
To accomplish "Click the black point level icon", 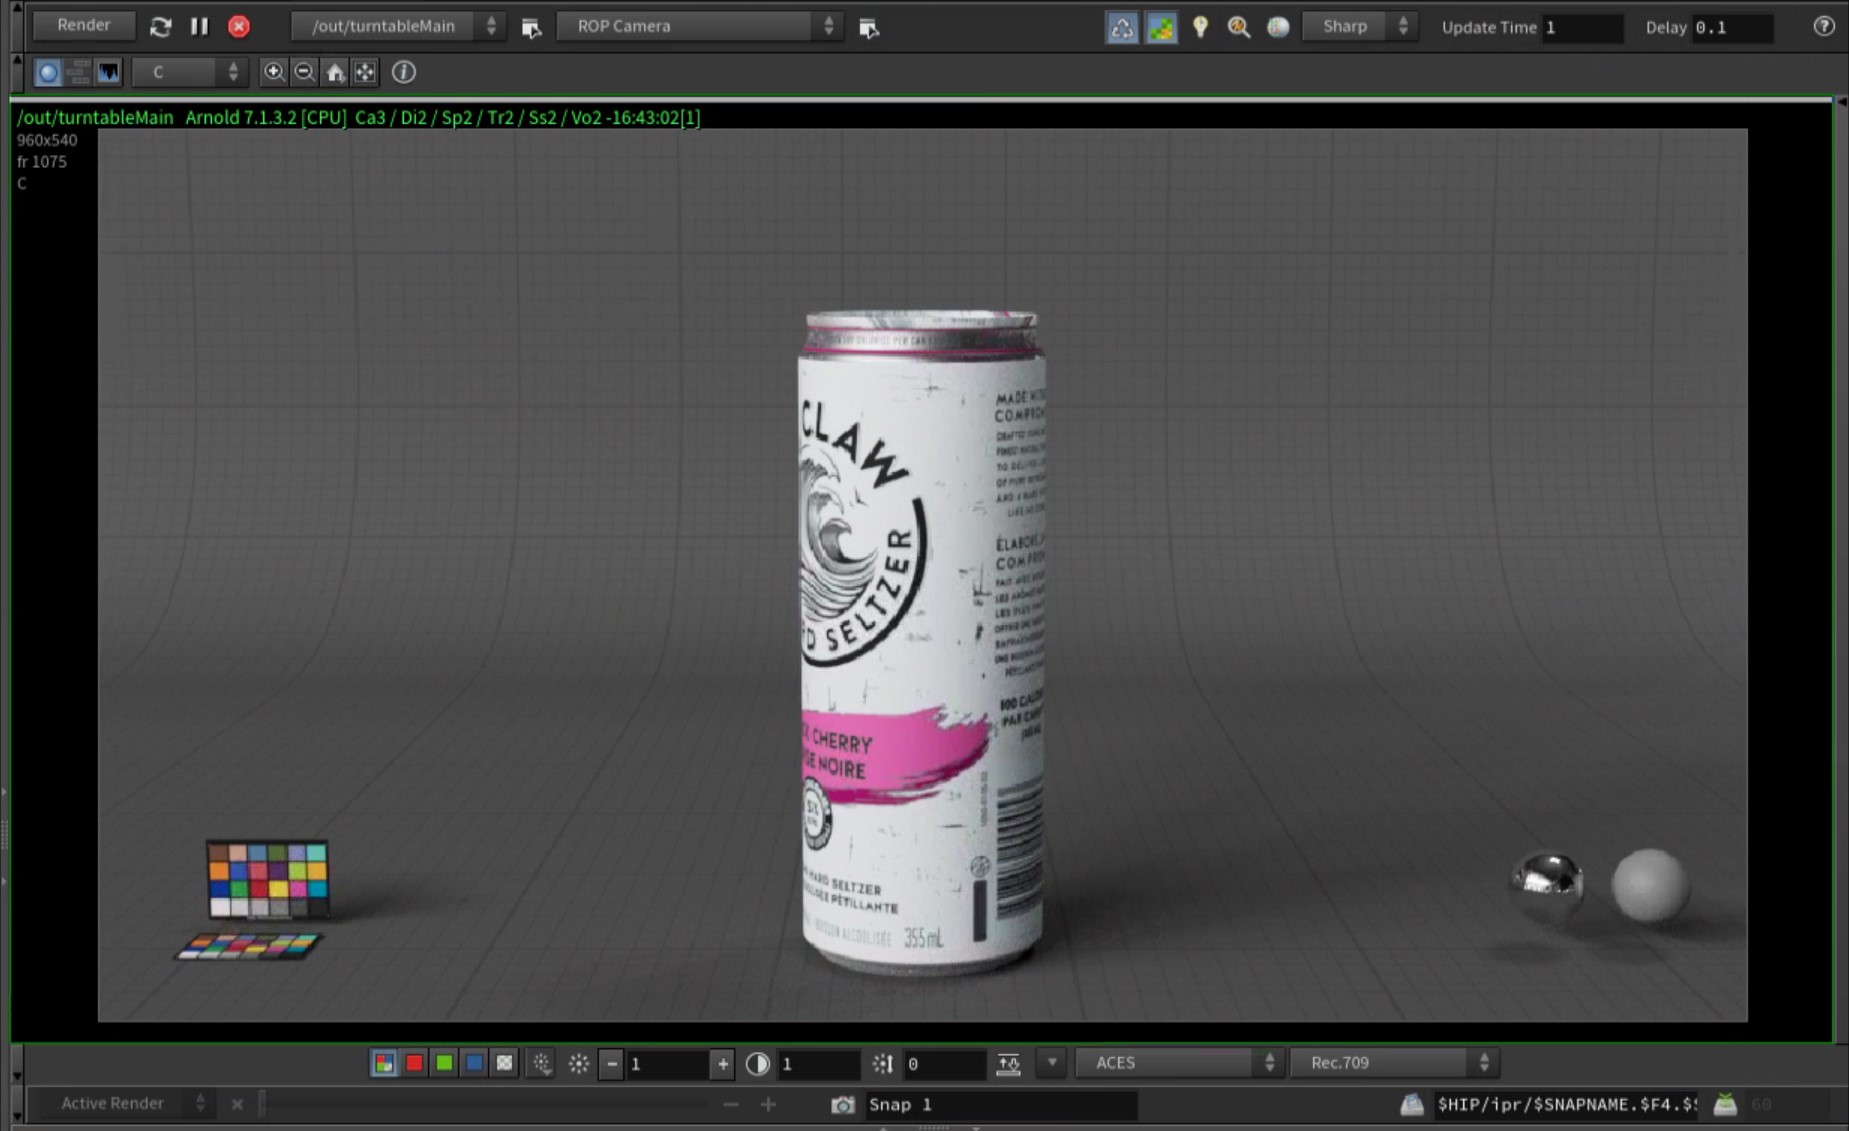I will 882,1064.
